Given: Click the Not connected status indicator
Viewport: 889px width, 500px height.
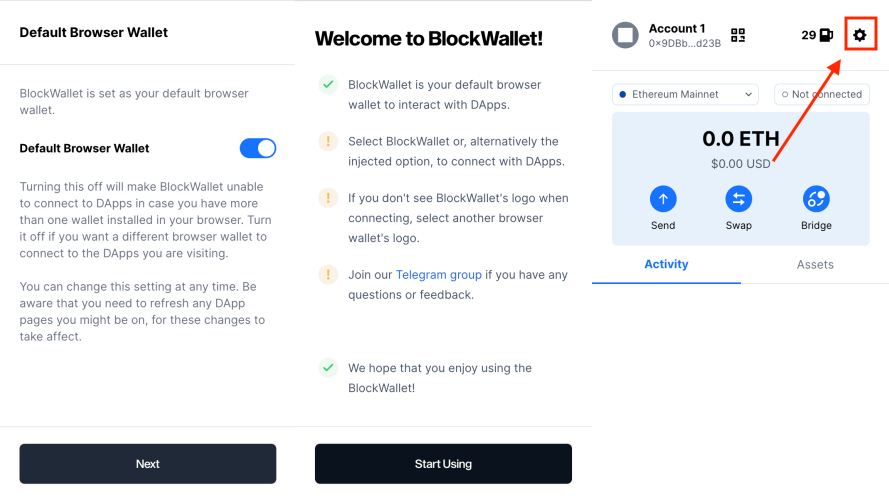Looking at the screenshot, I should click(x=821, y=94).
